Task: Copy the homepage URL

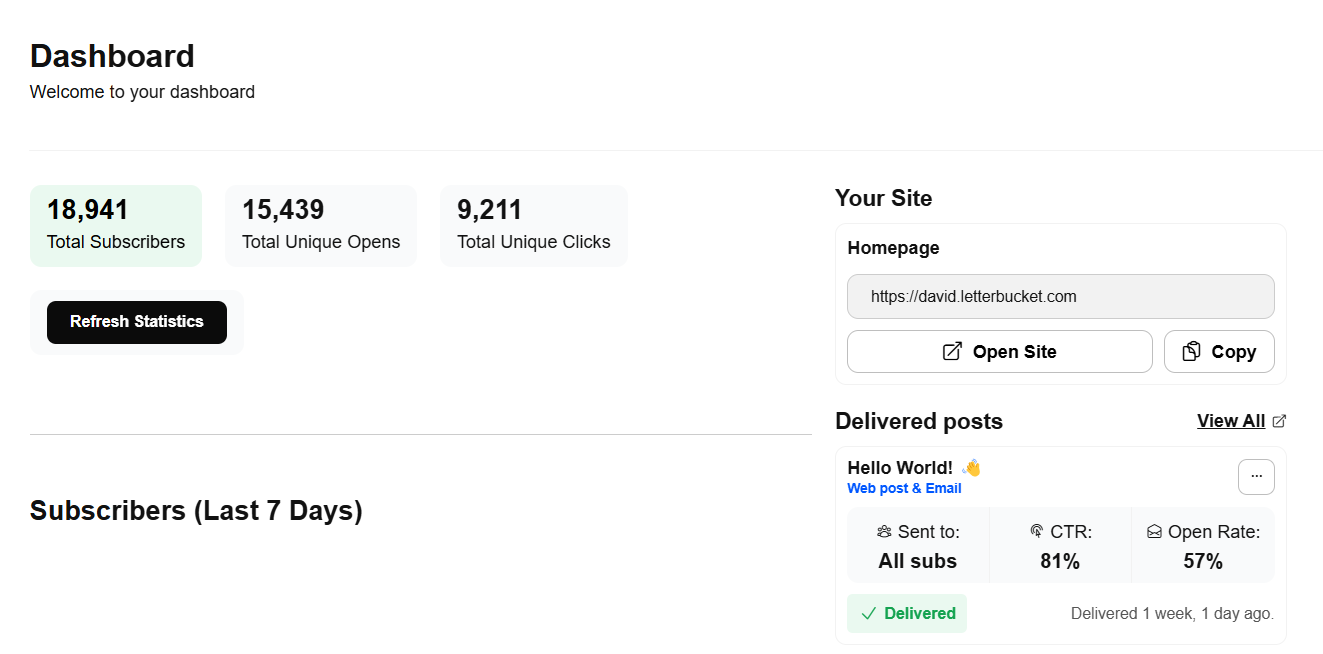Action: pyautogui.click(x=1219, y=351)
